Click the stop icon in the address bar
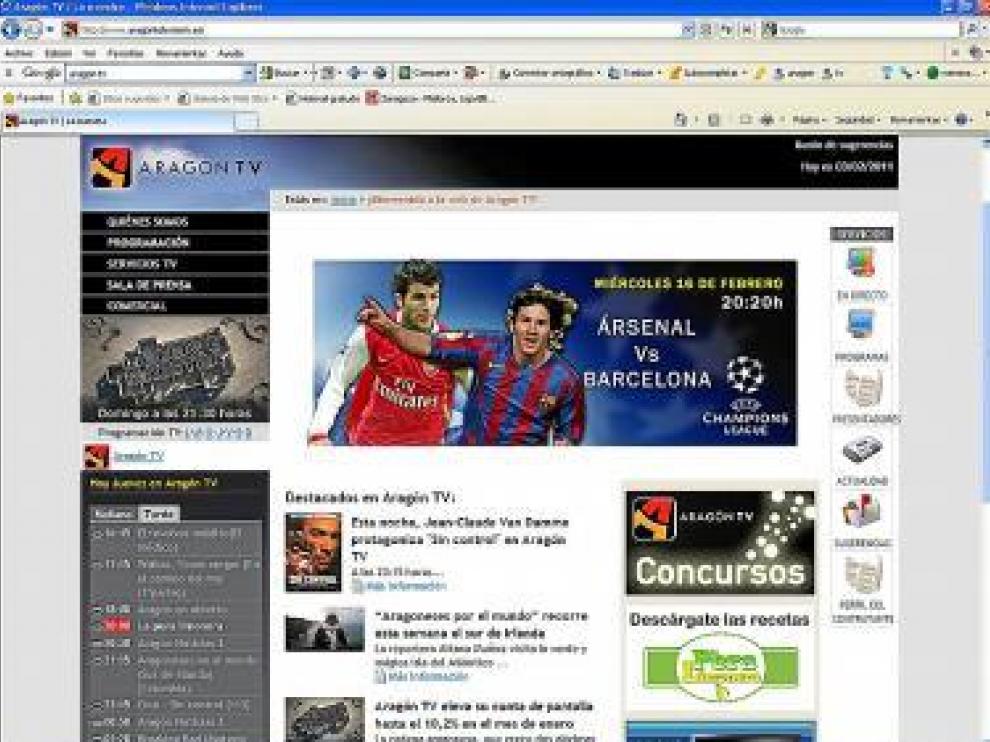 pos(747,30)
